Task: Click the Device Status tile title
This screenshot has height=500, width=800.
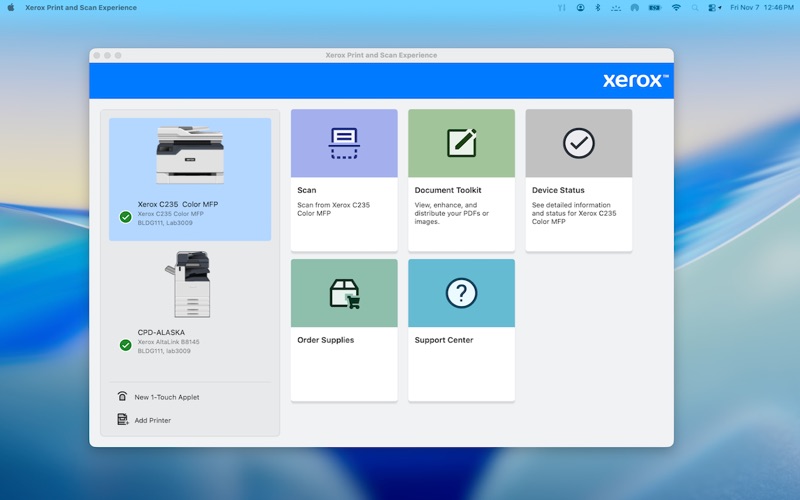Action: [558, 190]
